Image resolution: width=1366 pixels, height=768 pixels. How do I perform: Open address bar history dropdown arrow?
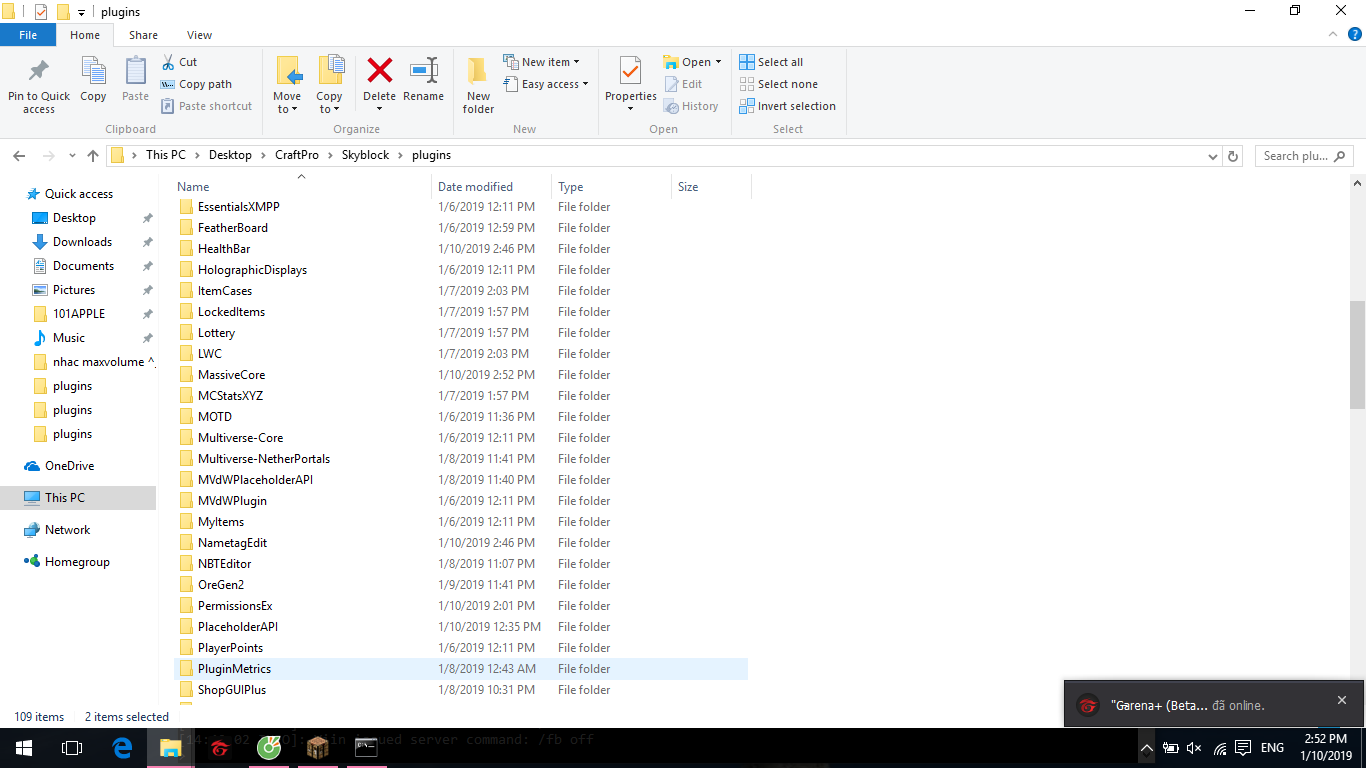tap(1212, 156)
